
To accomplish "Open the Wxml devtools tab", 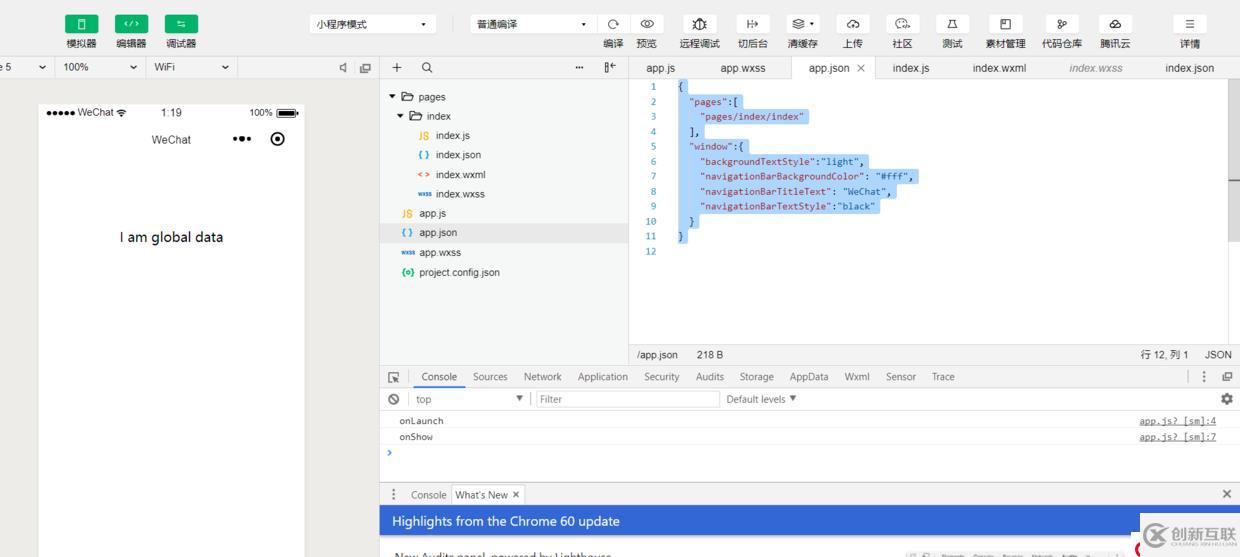I will 857,377.
